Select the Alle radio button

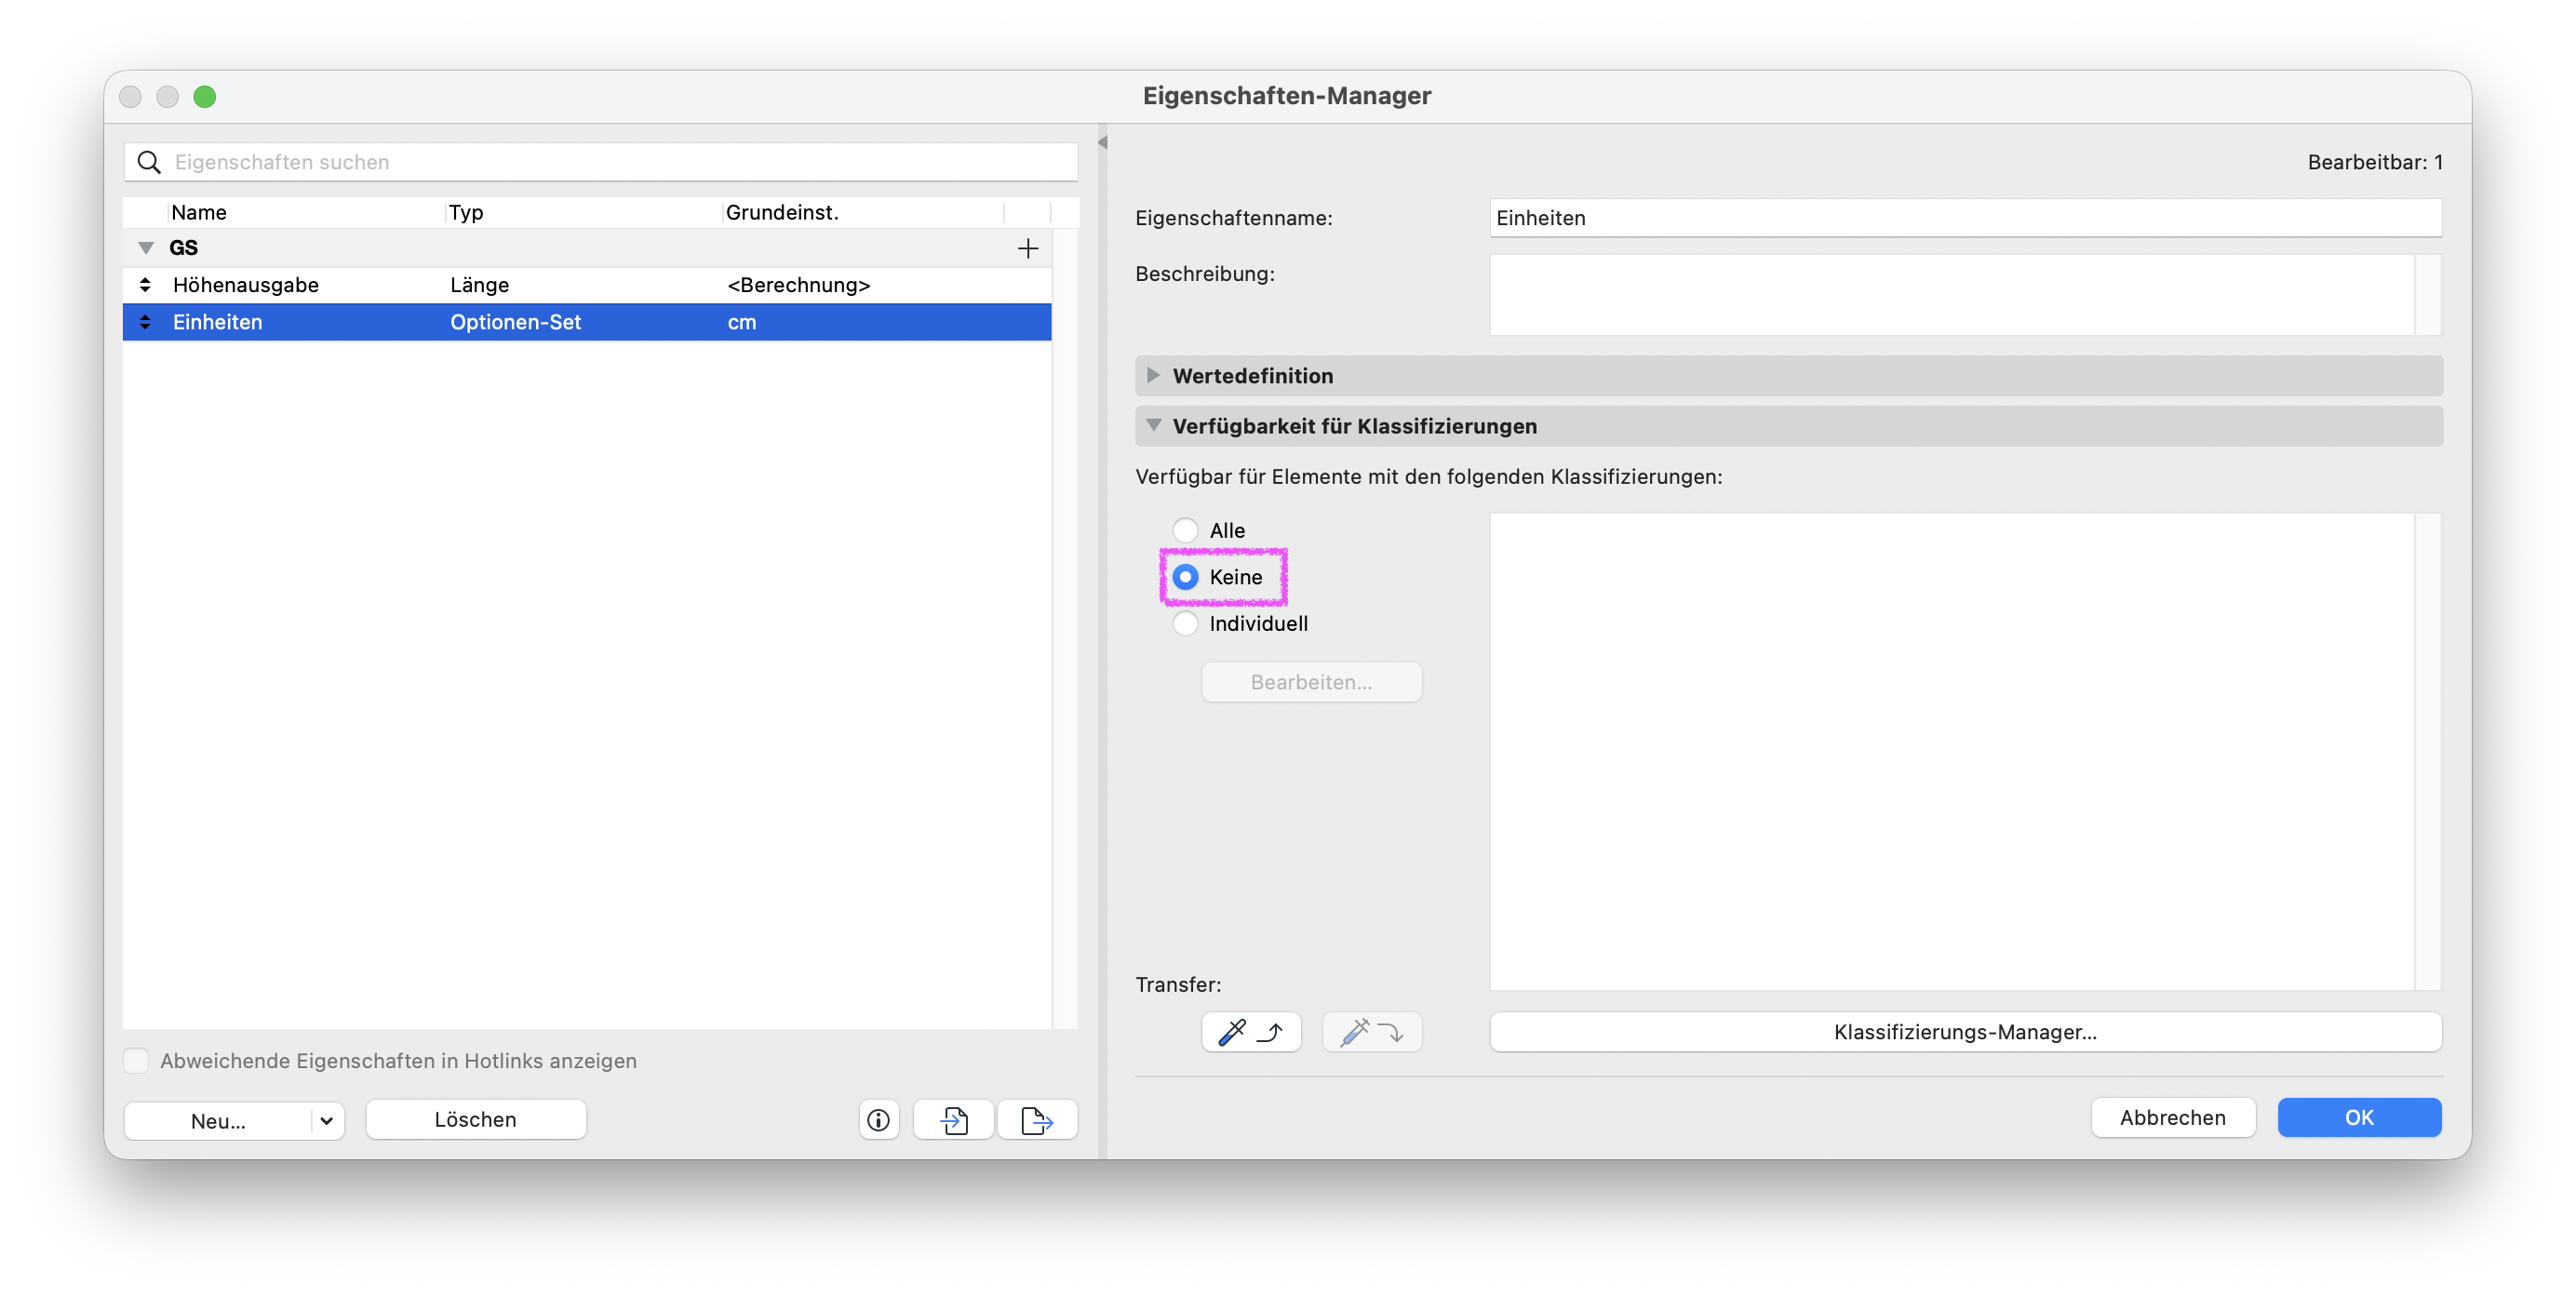coord(1185,530)
